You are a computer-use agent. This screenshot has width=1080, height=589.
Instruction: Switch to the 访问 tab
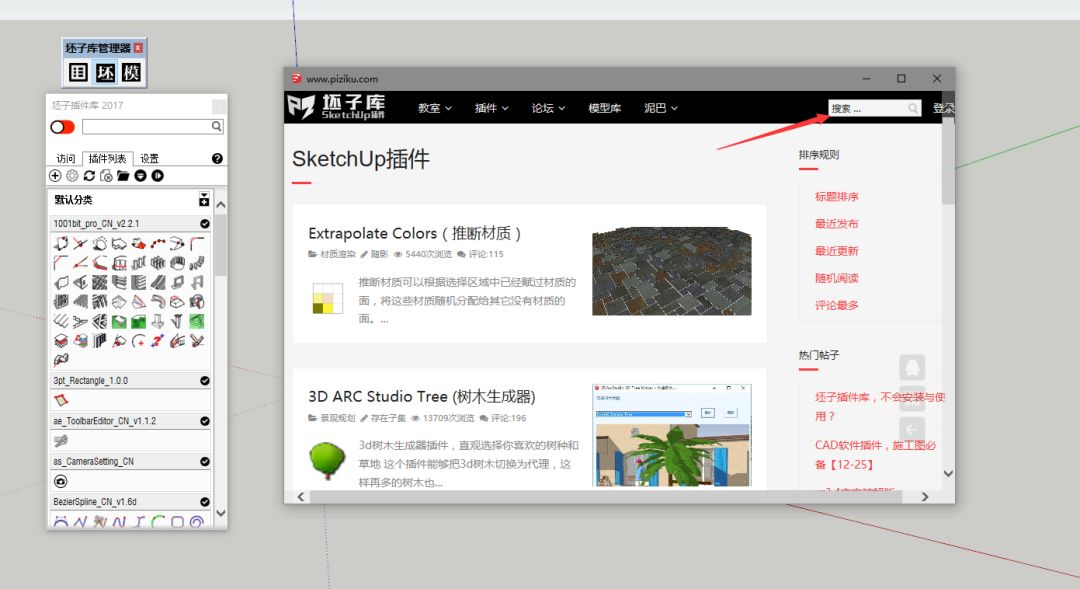coord(66,158)
